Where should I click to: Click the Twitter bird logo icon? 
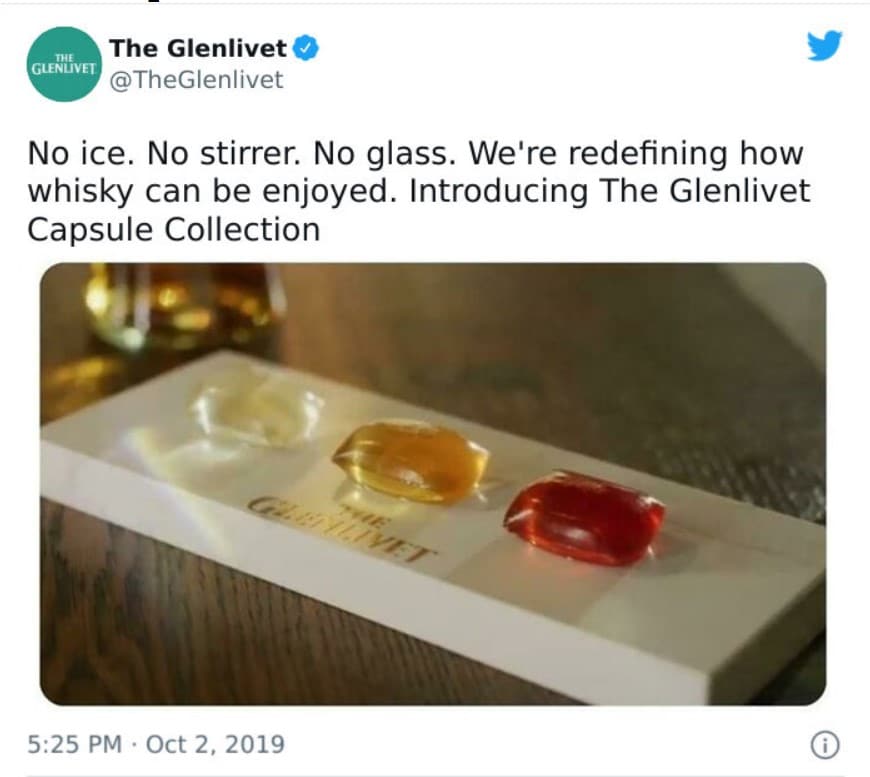(825, 46)
